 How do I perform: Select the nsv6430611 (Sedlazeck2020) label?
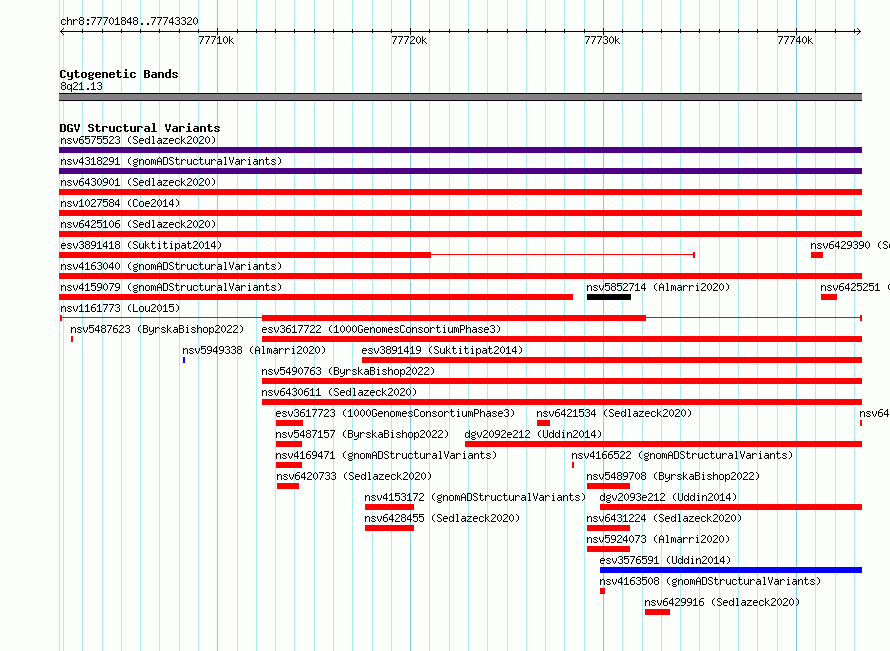tap(339, 392)
